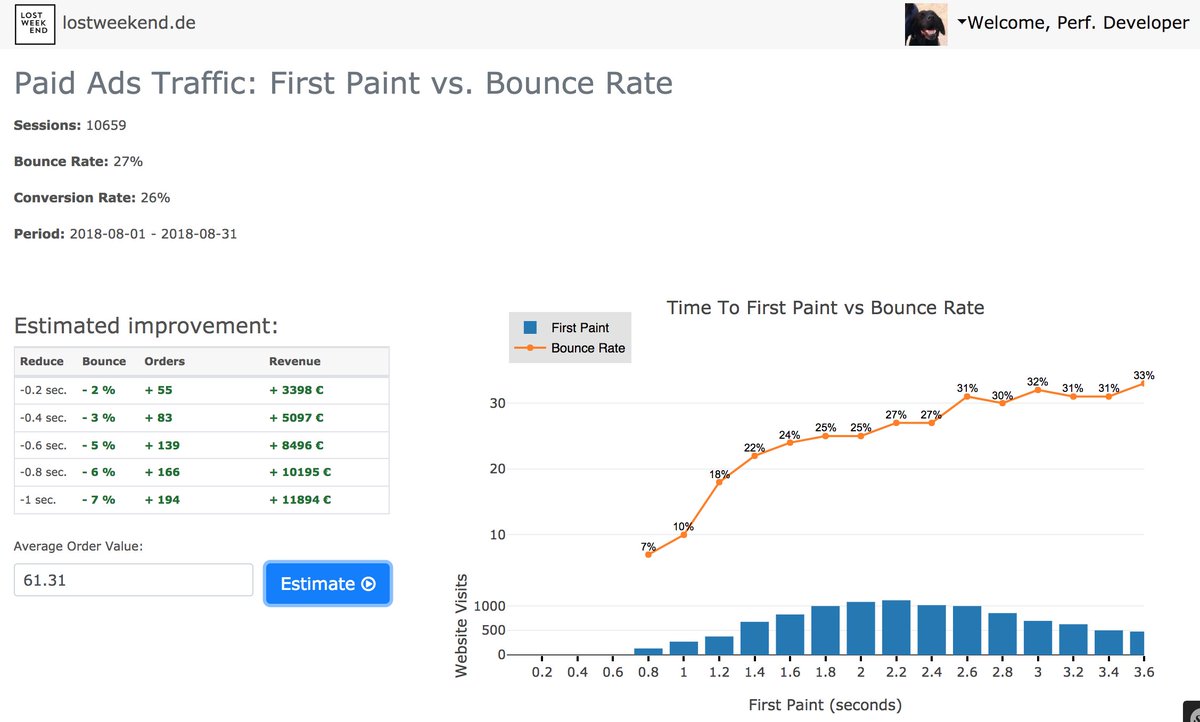Select the 32% bounce rate data point
The width and height of the screenshot is (1200, 722).
coord(1037,389)
